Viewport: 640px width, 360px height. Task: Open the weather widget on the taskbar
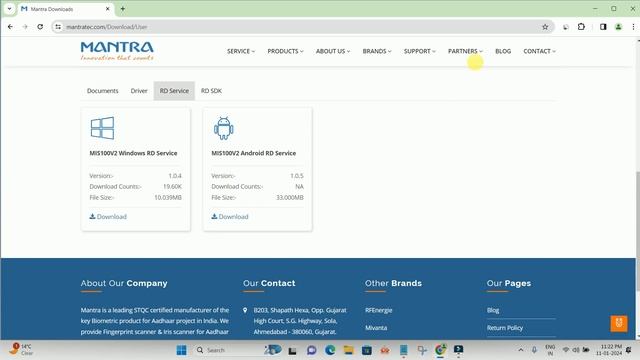click(x=20, y=349)
